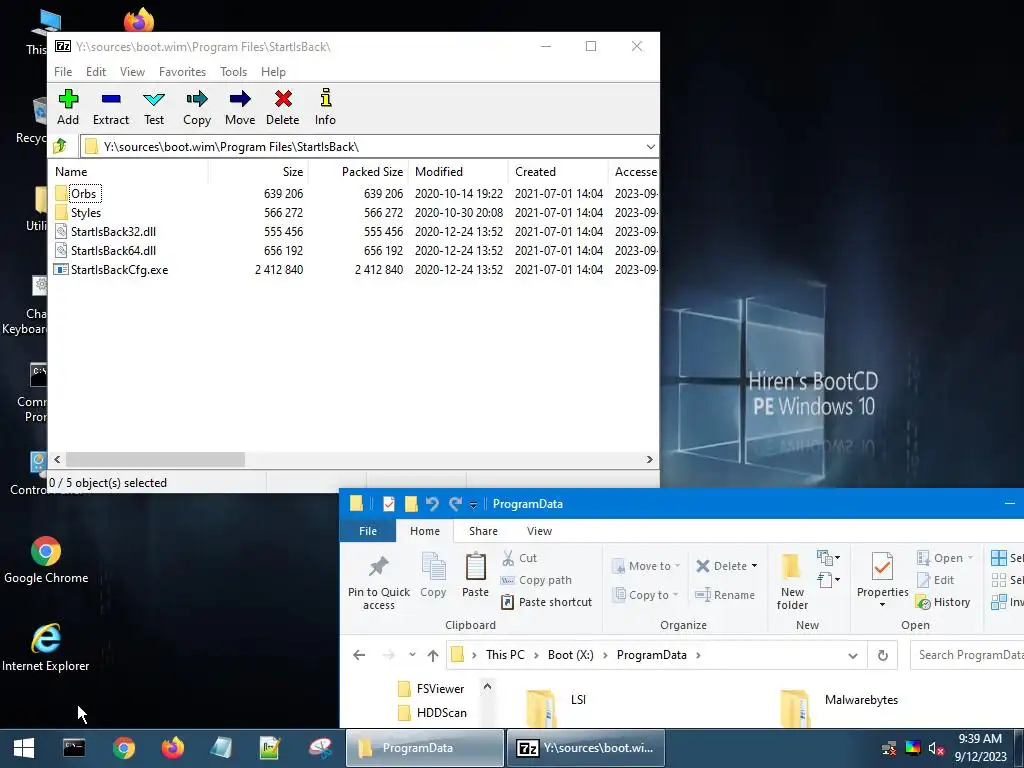Click the Copy icon in 7-Zip toolbar
The height and width of the screenshot is (768, 1024).
tap(197, 108)
